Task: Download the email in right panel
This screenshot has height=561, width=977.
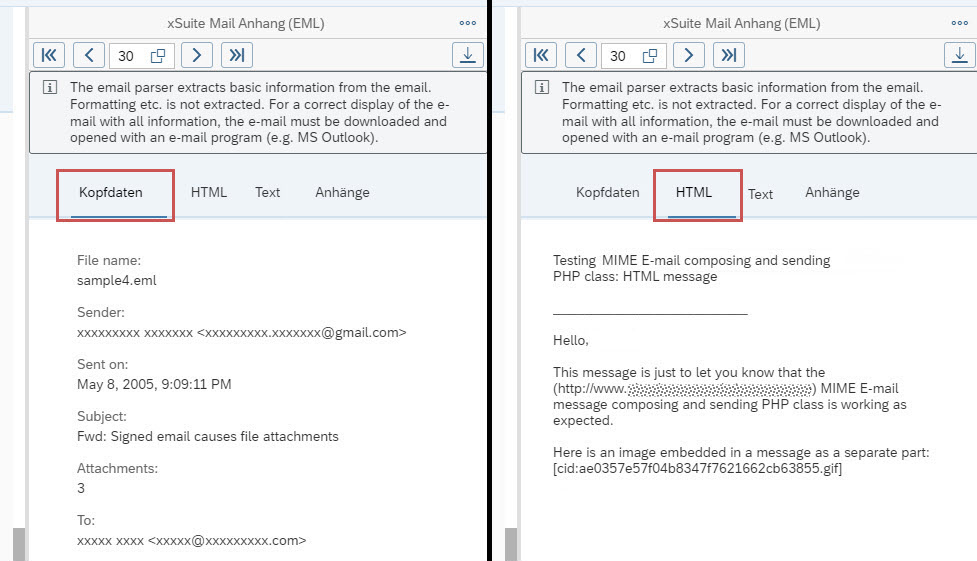Action: coord(960,55)
